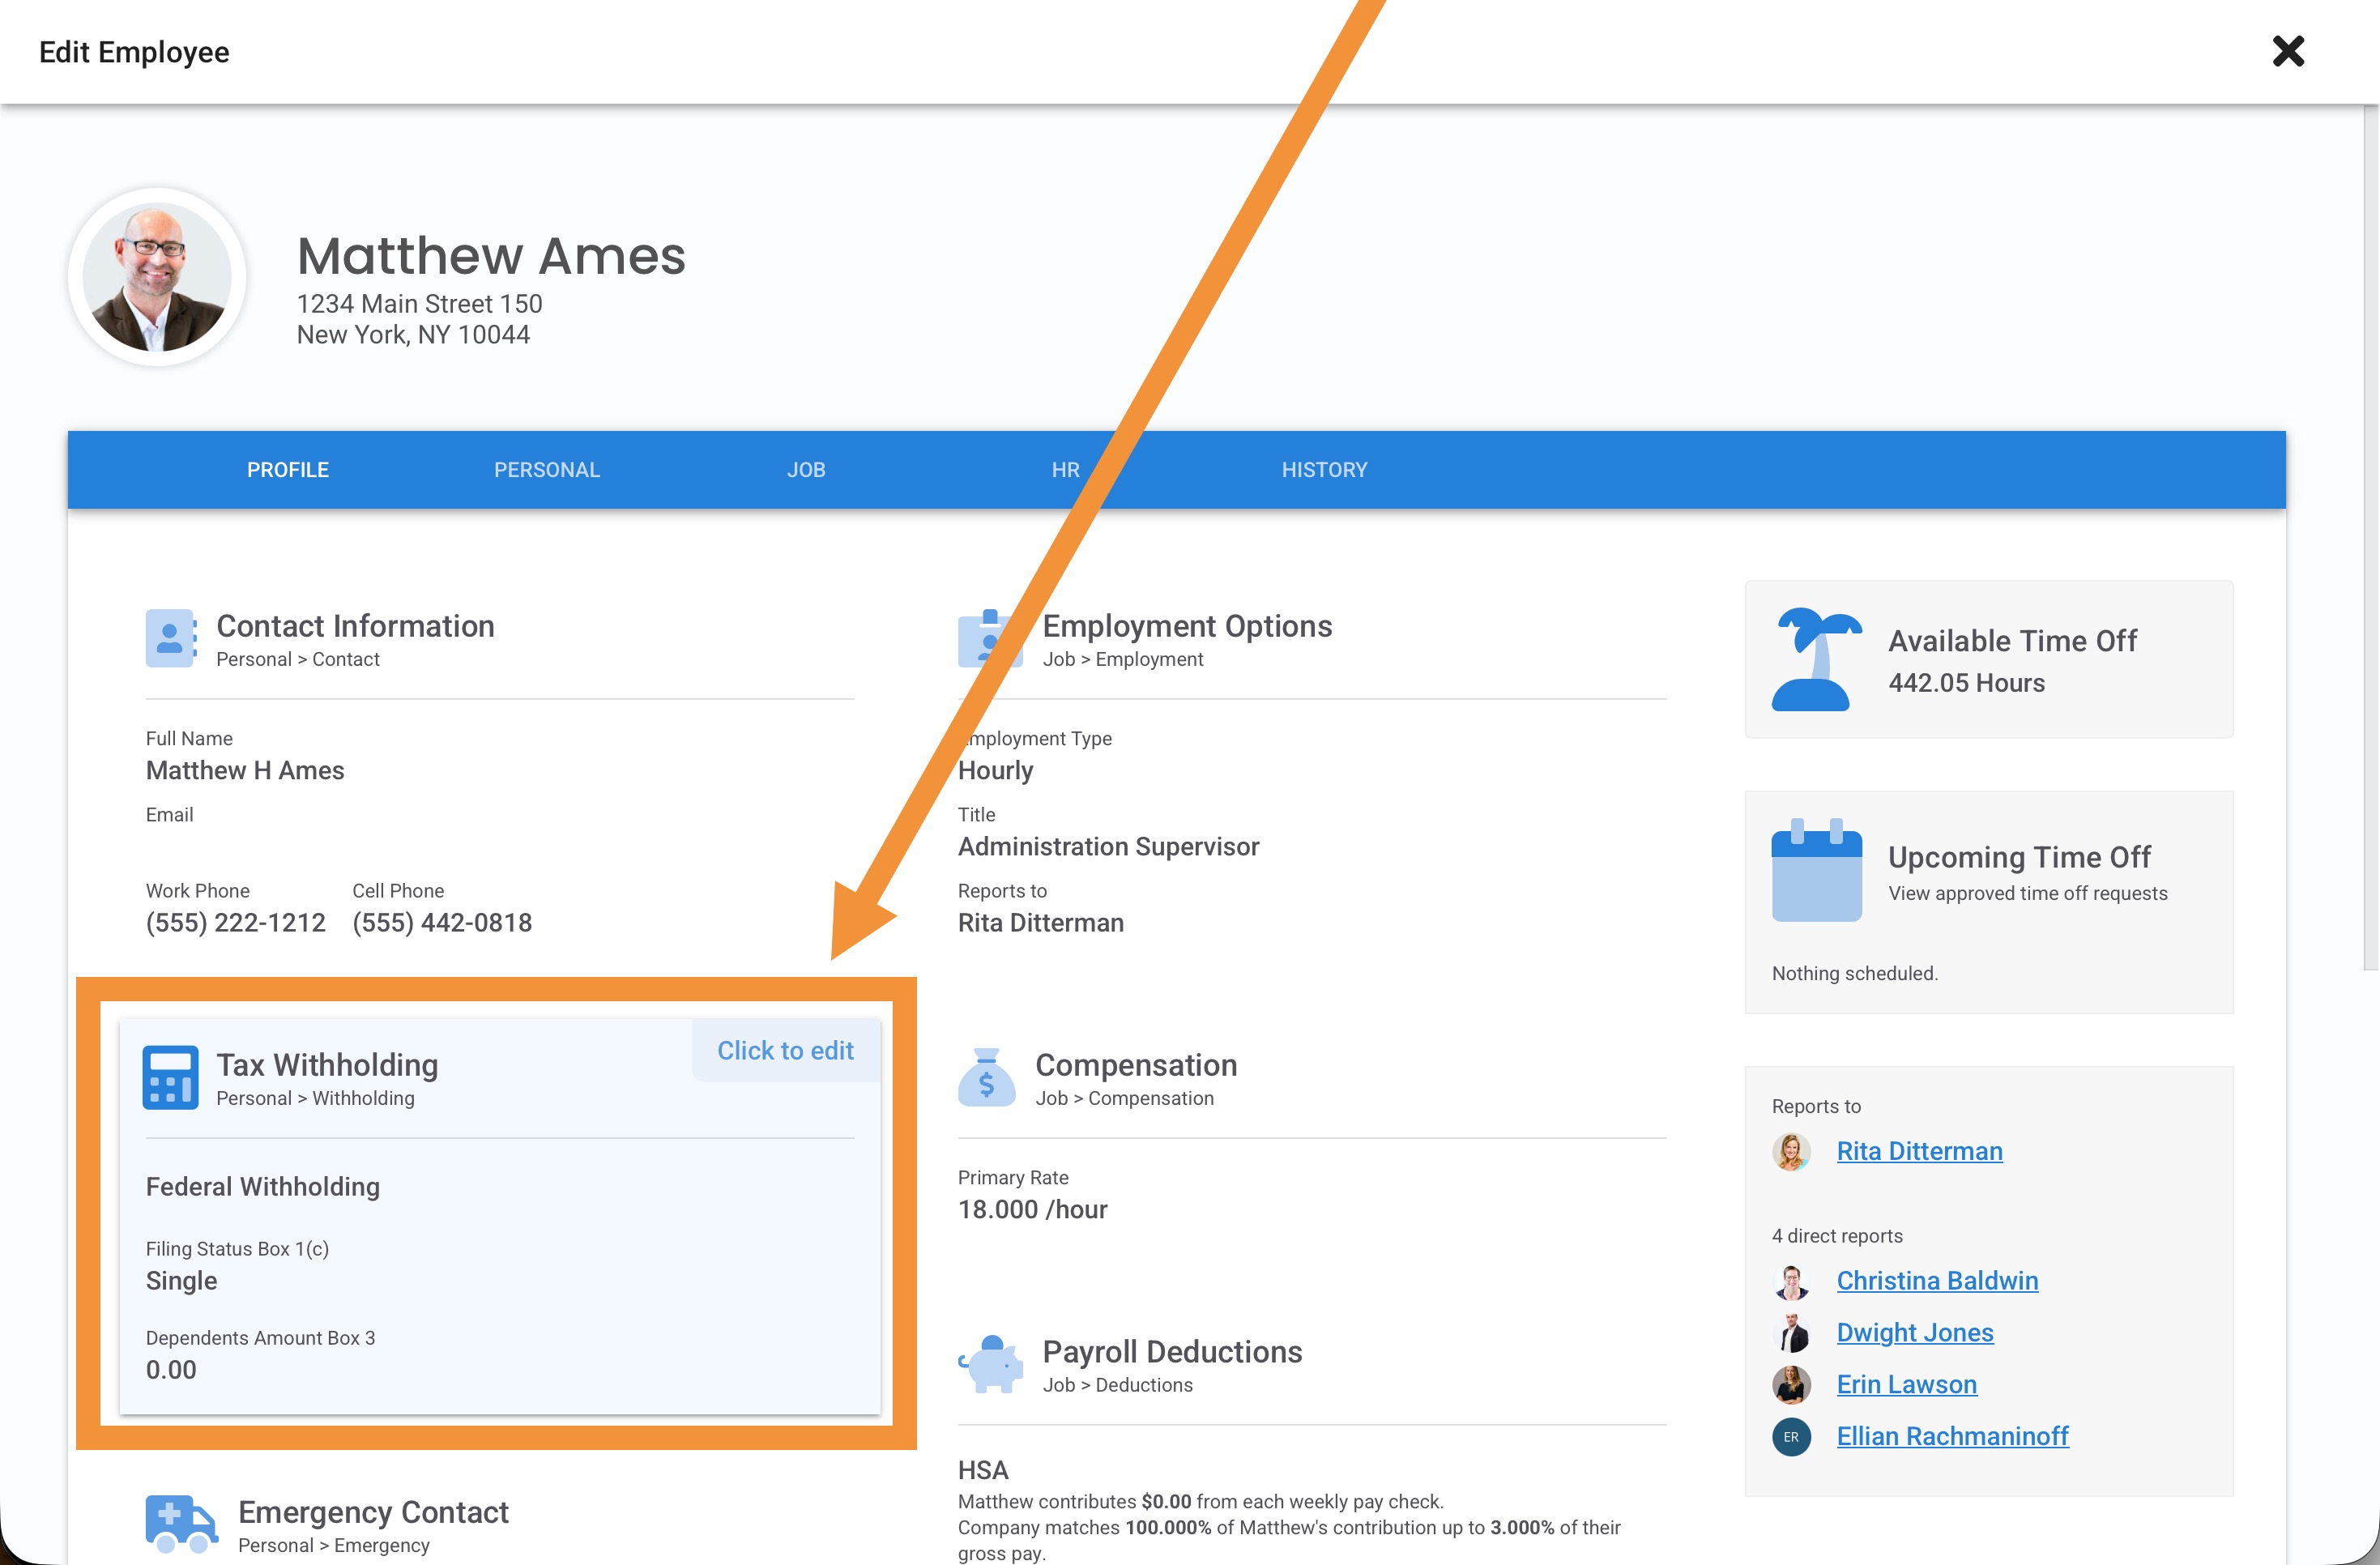Switch to the PERSONAL tab
Screen dimensions: 2380x1565
coord(547,470)
